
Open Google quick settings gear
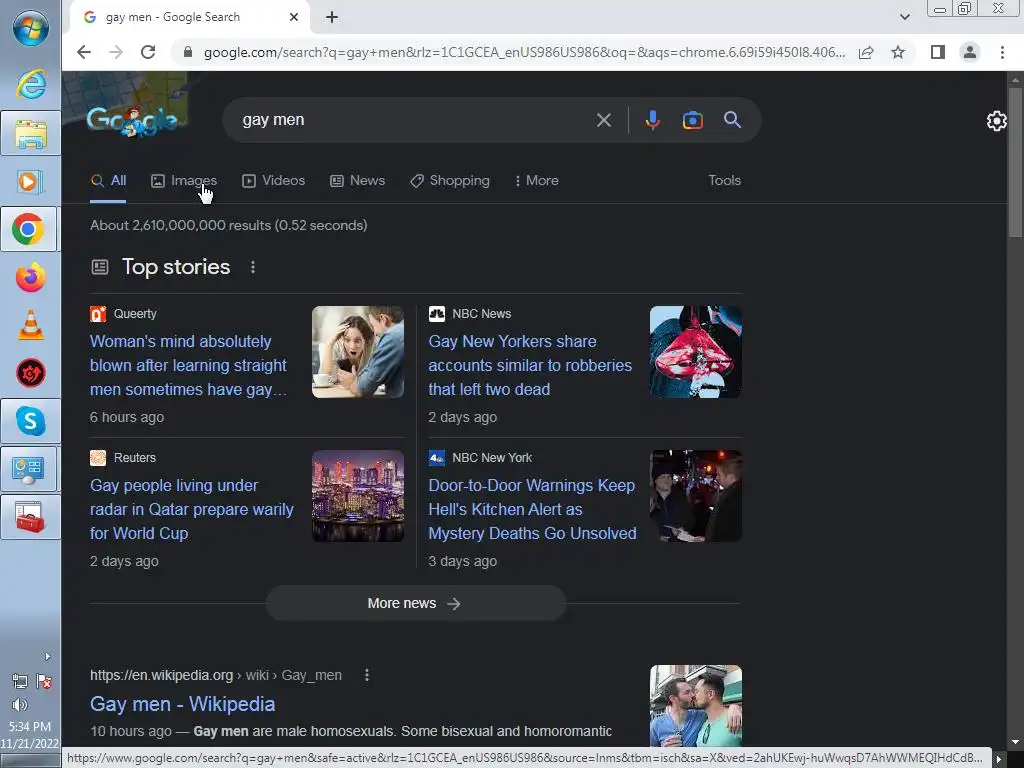tap(996, 121)
